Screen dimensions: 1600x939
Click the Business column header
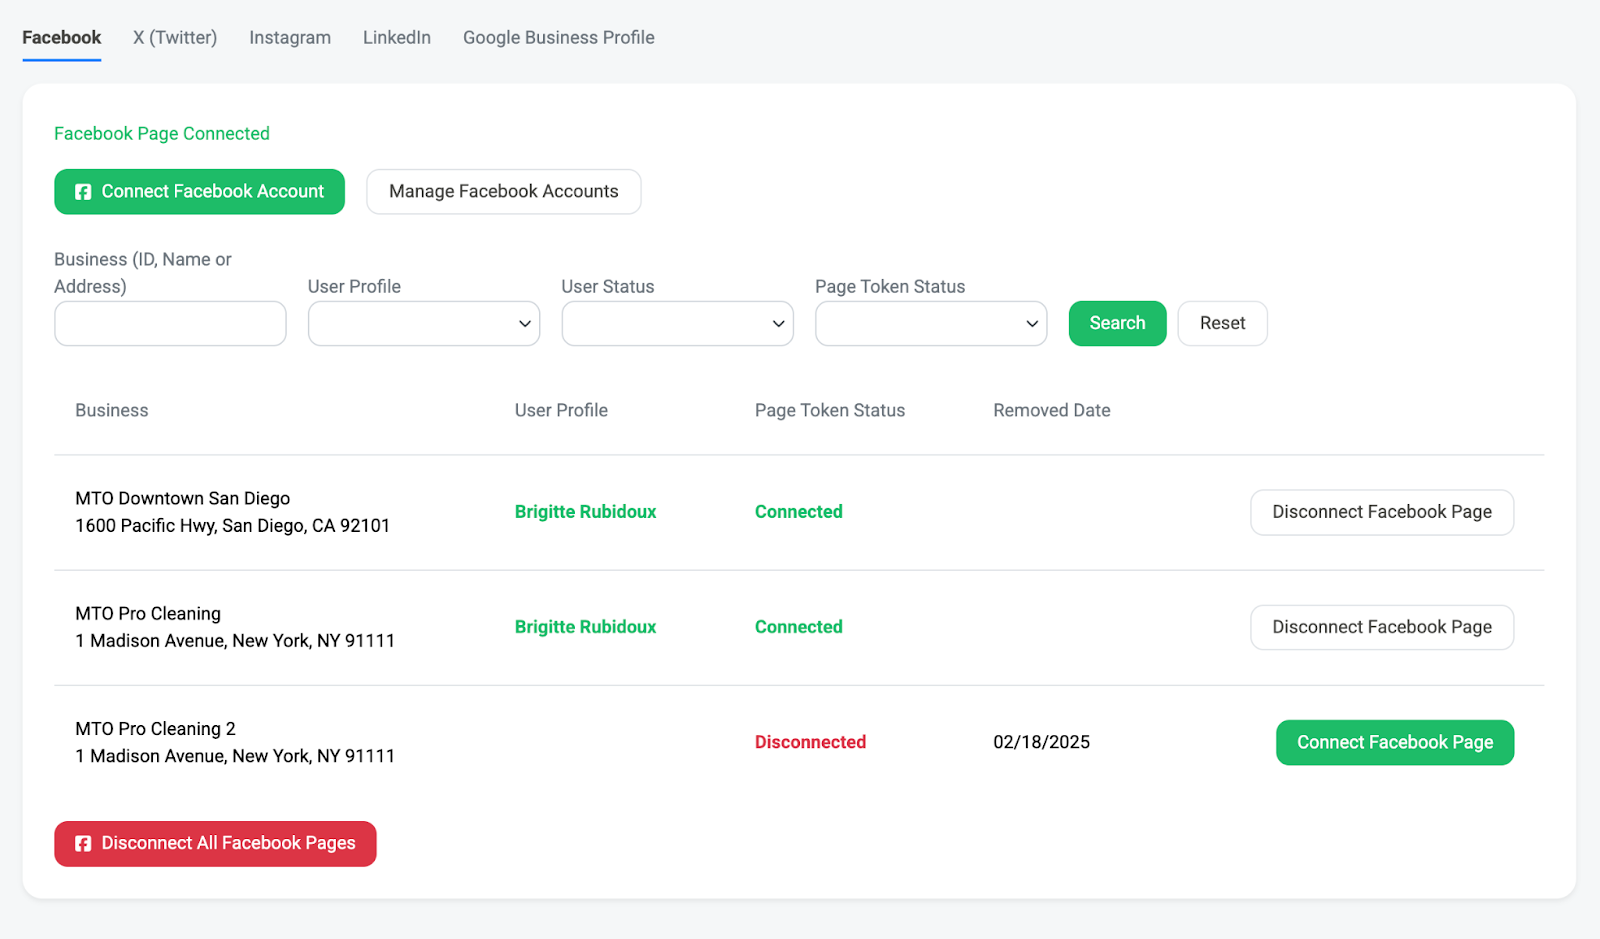[112, 410]
